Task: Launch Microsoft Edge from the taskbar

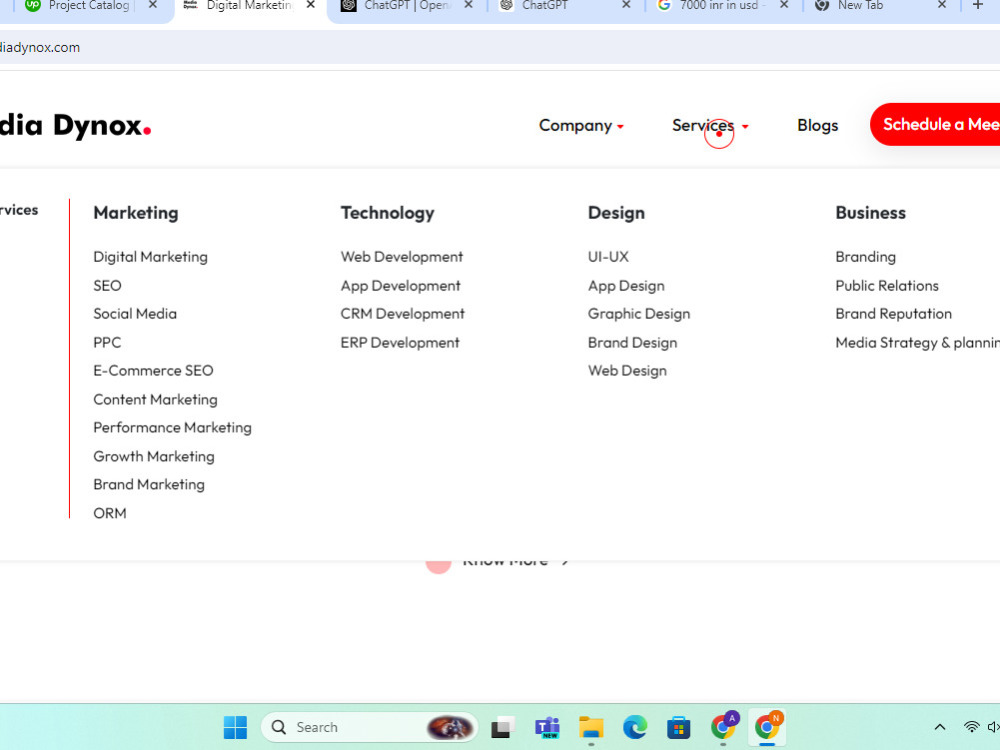Action: coord(635,727)
